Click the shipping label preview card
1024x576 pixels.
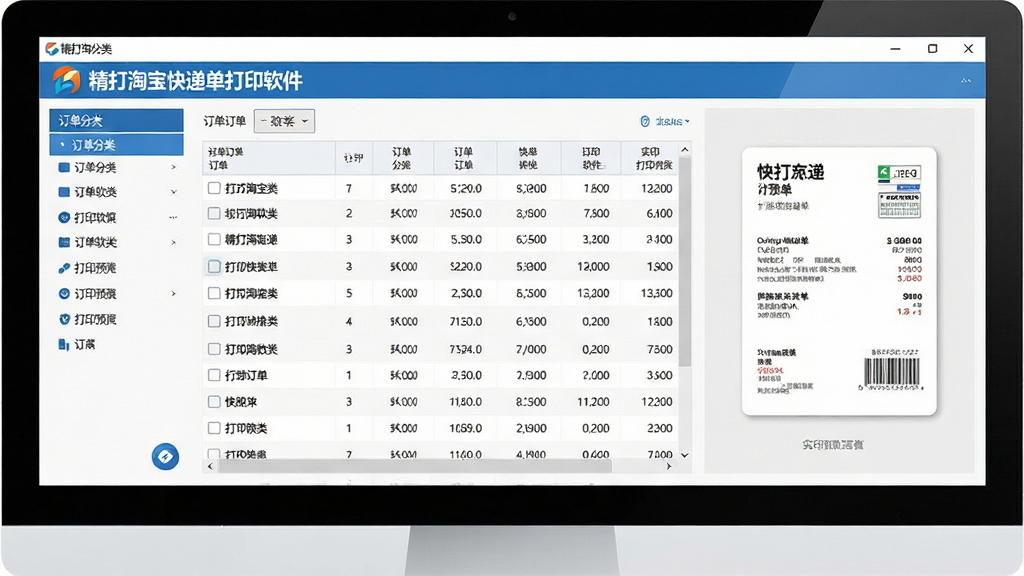(x=839, y=281)
